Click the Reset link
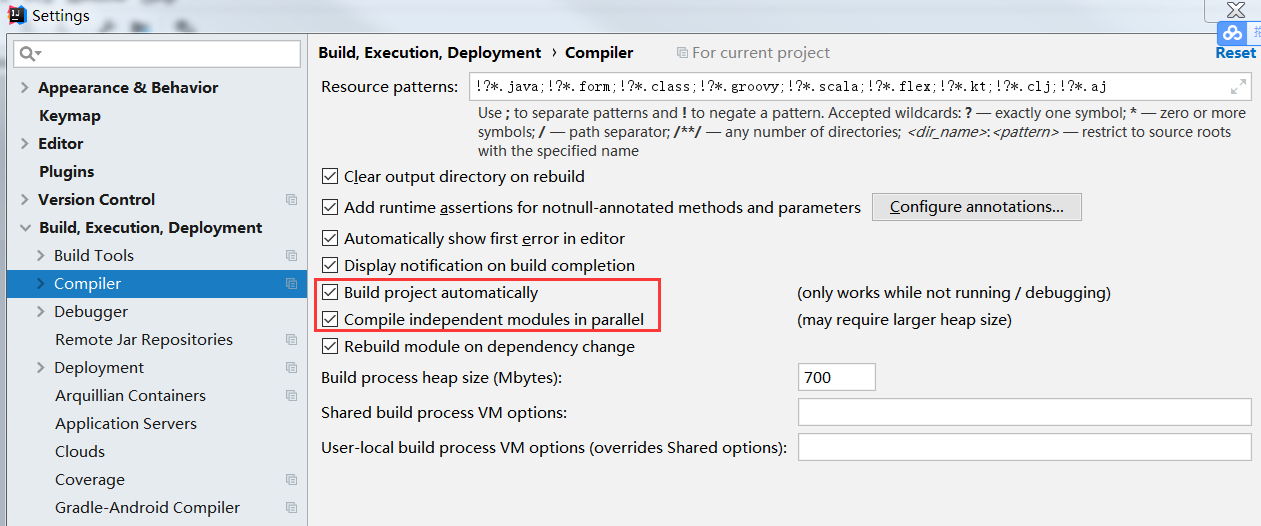1261x526 pixels. pos(1235,53)
